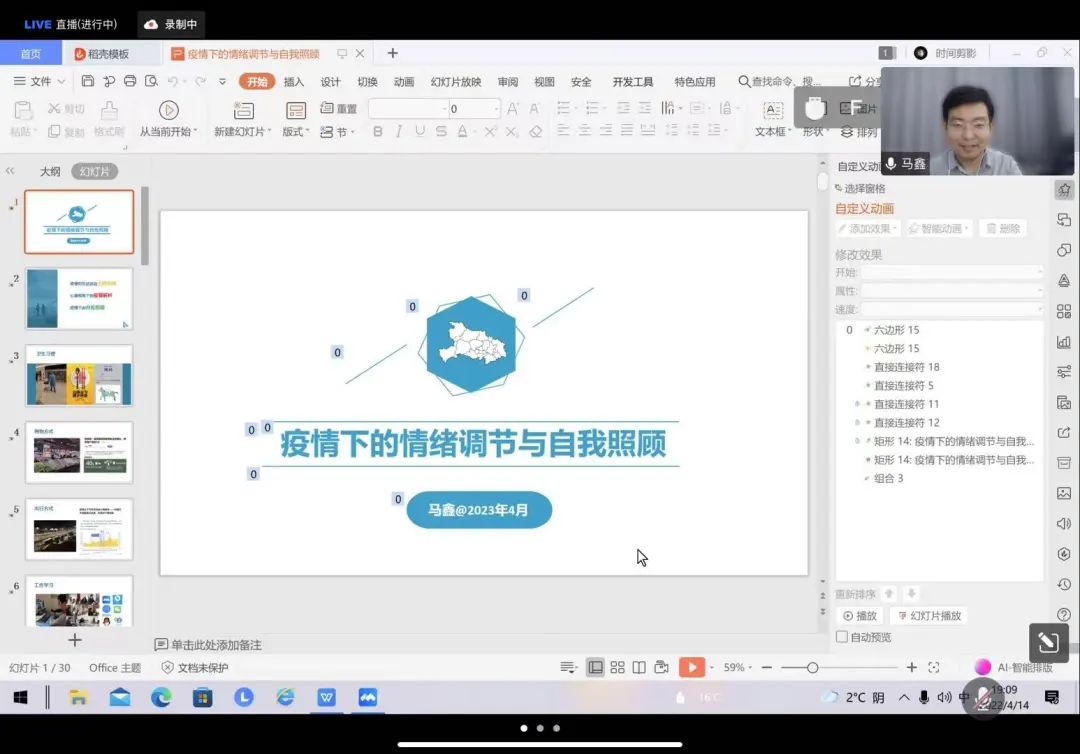Click the 新建幻灯片 new slide icon
1080x754 pixels.
pyautogui.click(x=243, y=110)
